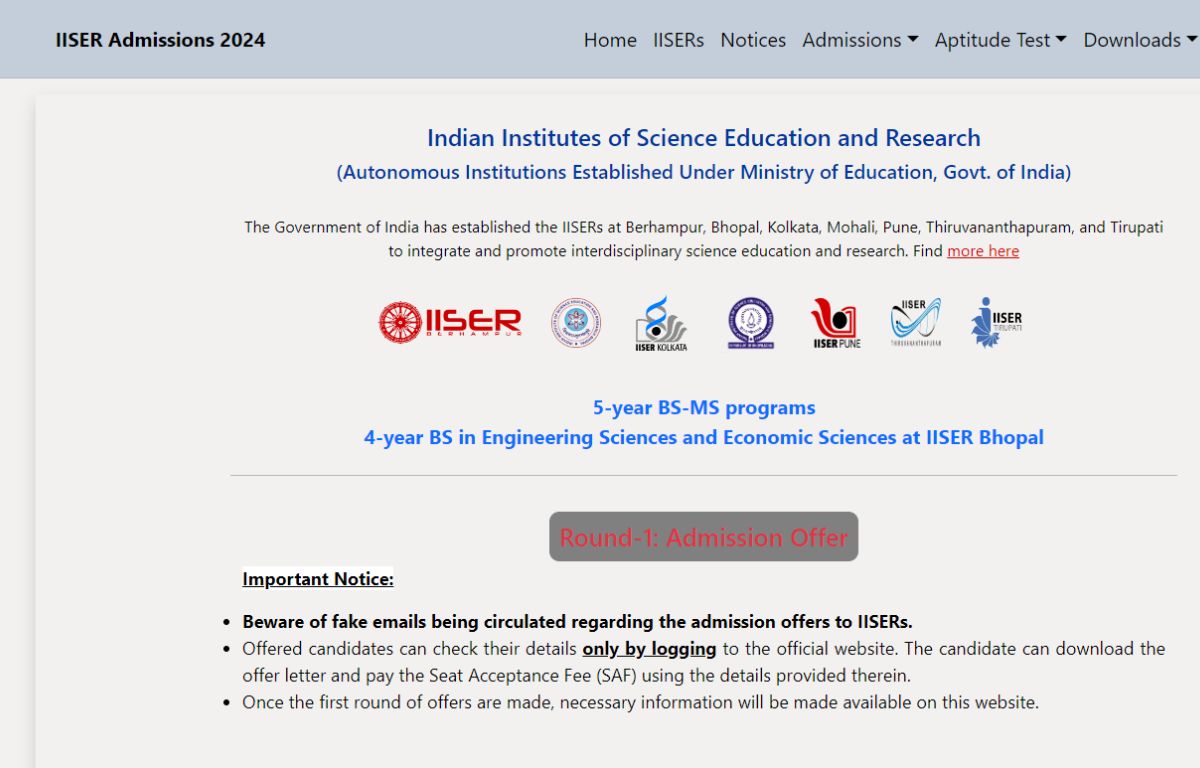This screenshot has width=1200, height=768.
Task: Click the 'Autonomous Institutions Established' subtitle
Action: click(704, 172)
